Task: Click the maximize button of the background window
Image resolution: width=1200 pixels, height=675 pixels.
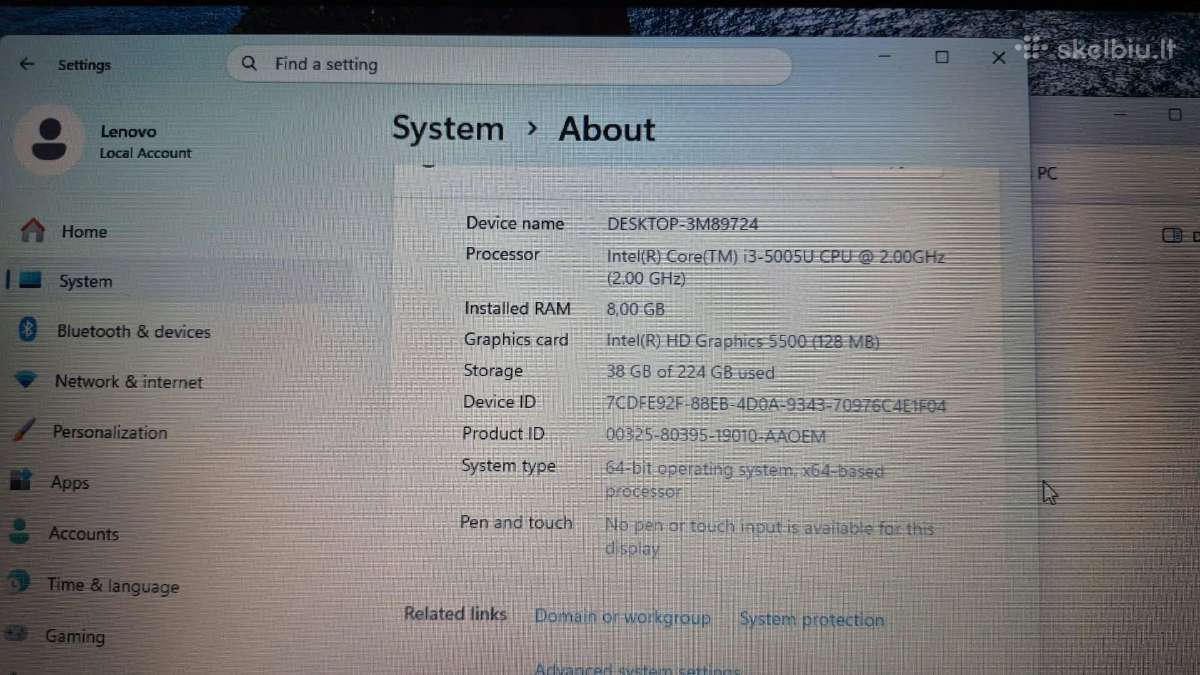Action: coord(1175,115)
